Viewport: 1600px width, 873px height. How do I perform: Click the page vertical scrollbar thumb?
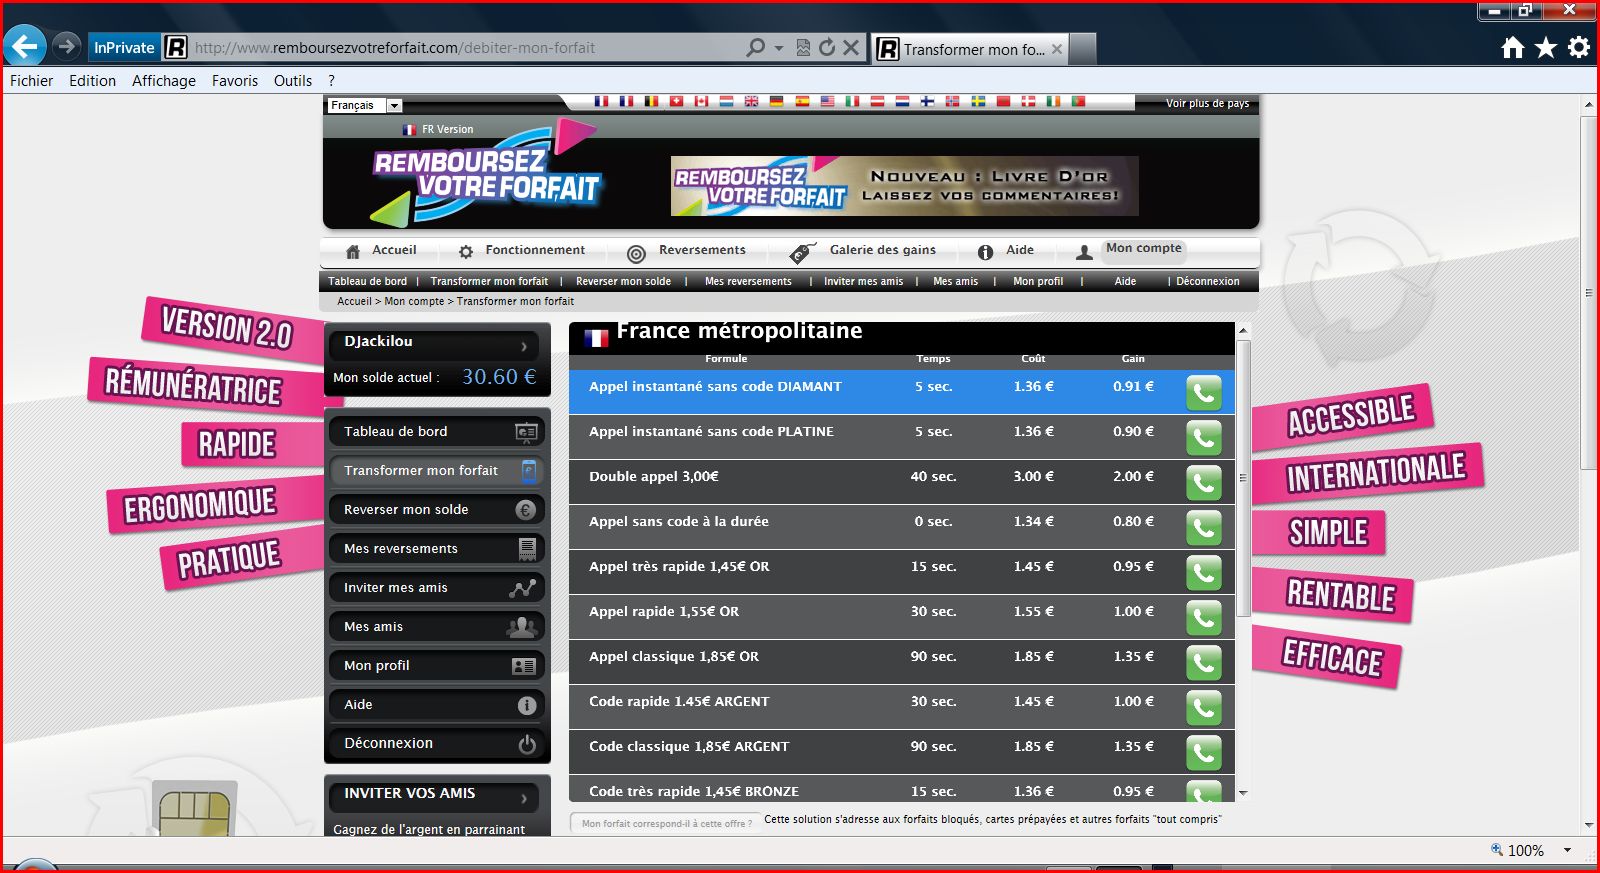1589,292
